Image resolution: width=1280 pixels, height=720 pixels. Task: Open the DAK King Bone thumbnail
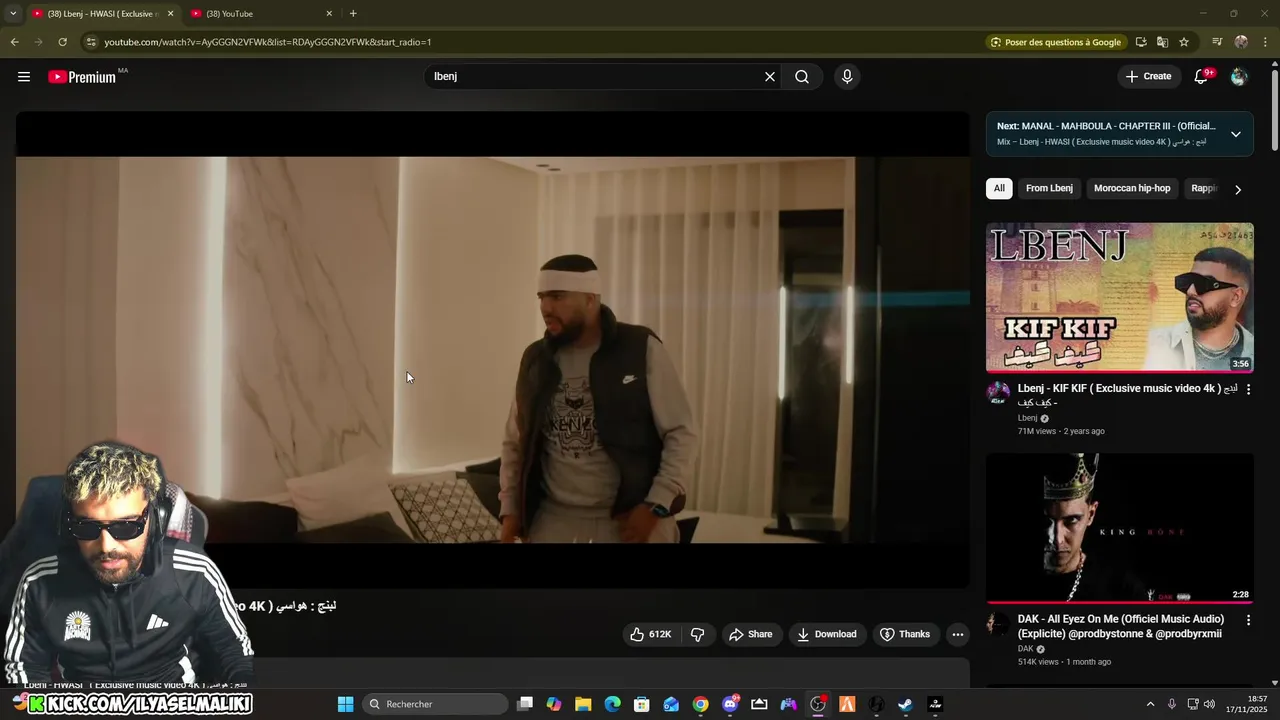[x=1120, y=529]
